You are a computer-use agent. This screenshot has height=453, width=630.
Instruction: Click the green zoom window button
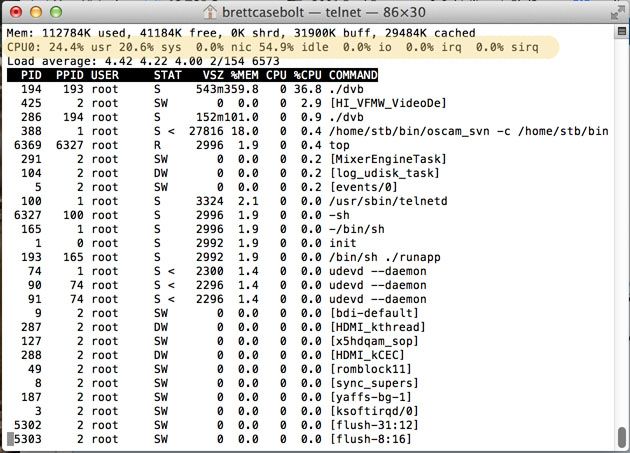point(54,13)
